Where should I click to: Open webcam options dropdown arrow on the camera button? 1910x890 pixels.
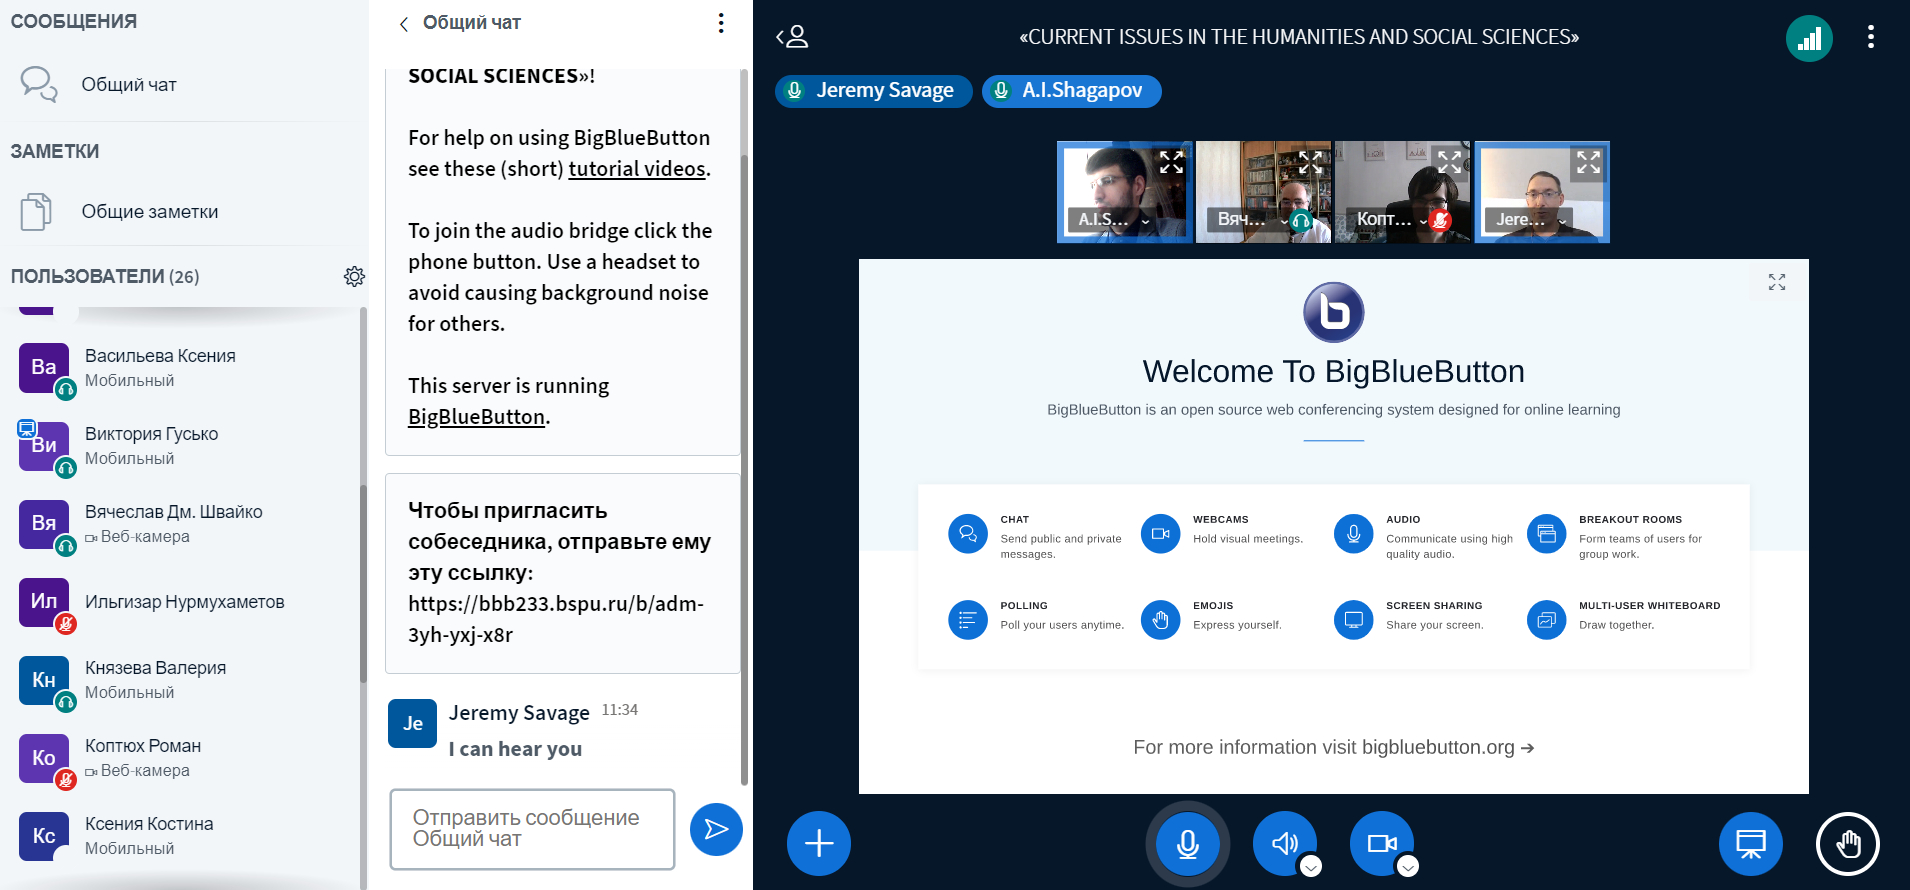[1407, 866]
